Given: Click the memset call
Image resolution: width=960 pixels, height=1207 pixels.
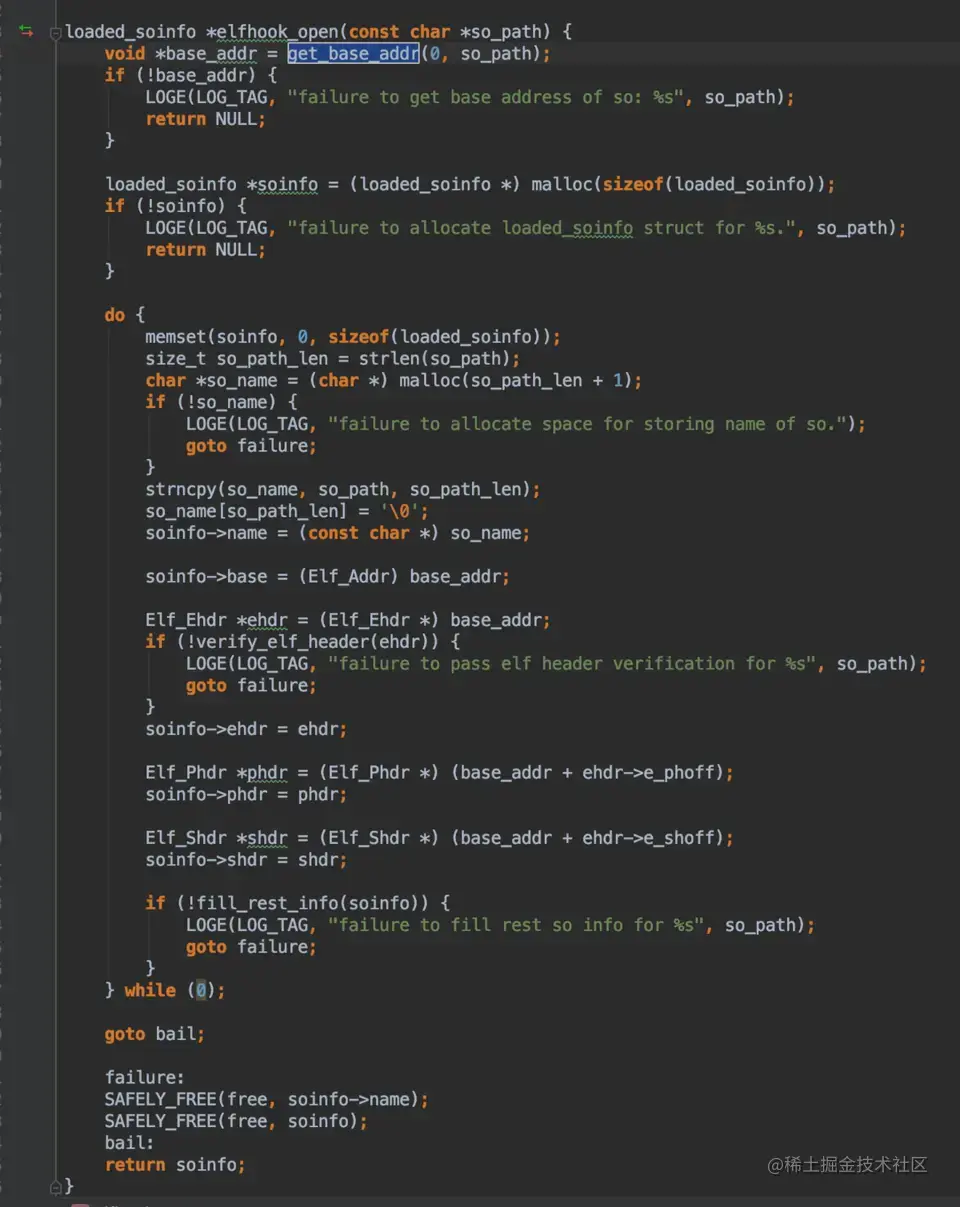Looking at the screenshot, I should point(353,337).
